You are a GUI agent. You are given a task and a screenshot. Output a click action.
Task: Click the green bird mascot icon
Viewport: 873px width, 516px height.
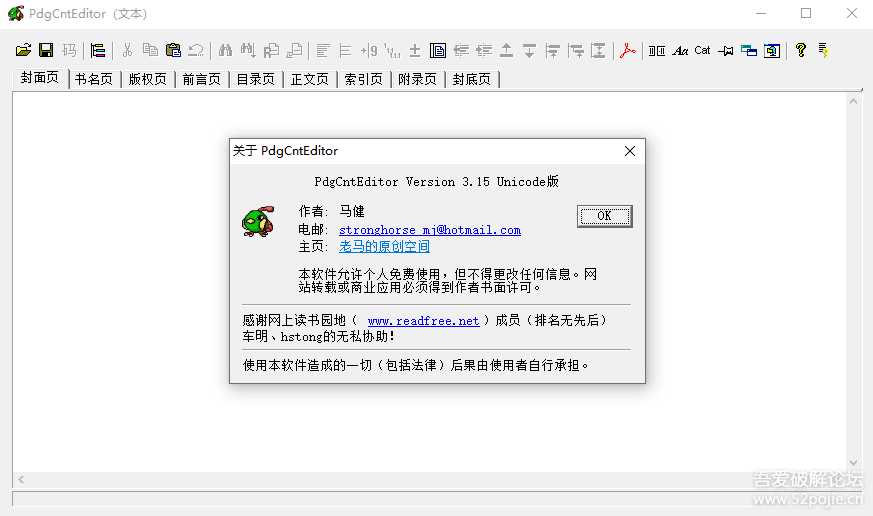tap(256, 221)
